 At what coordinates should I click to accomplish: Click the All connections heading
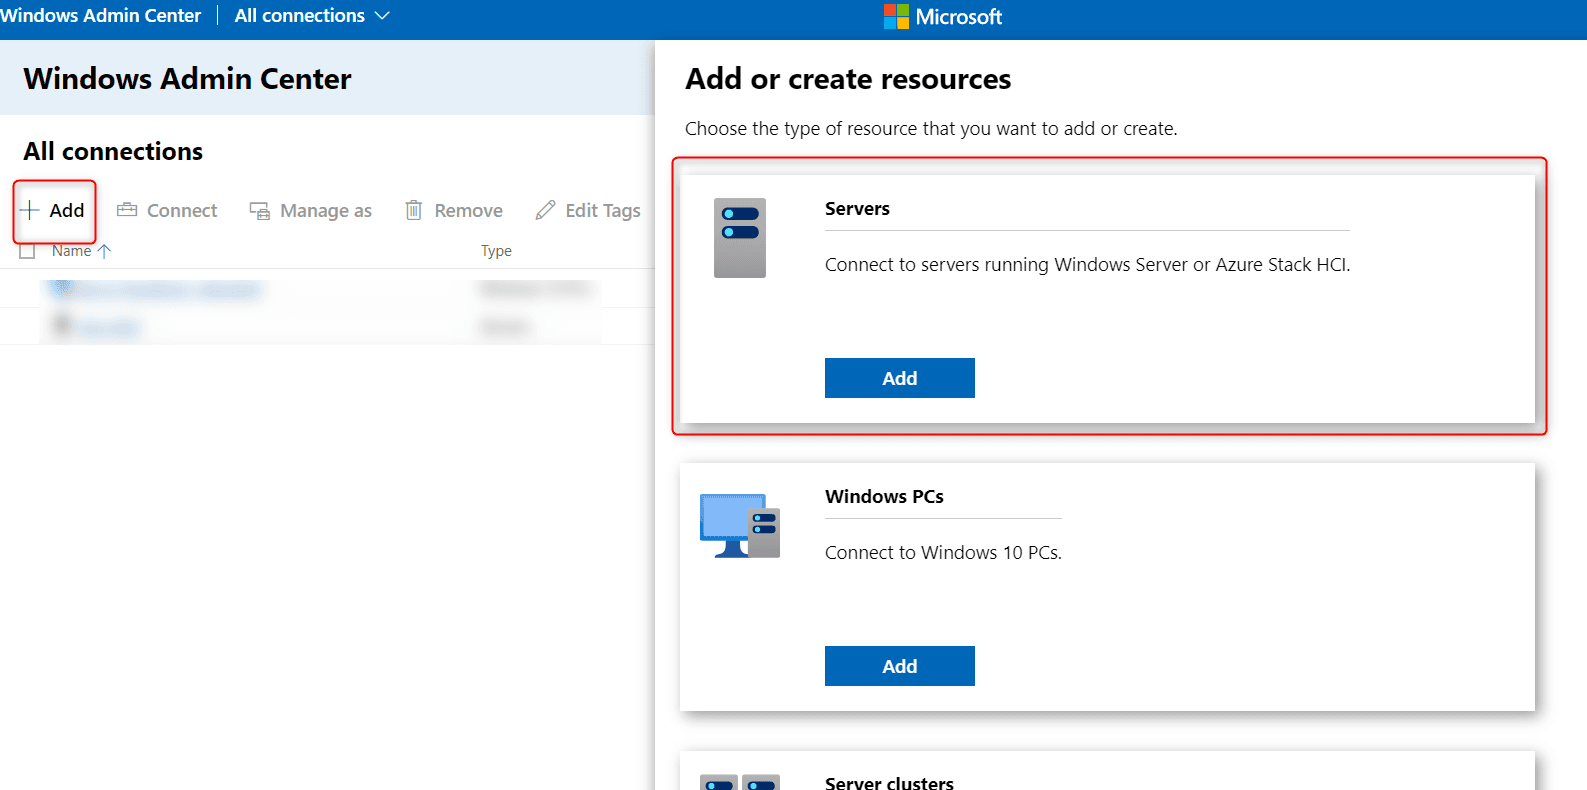click(x=113, y=152)
